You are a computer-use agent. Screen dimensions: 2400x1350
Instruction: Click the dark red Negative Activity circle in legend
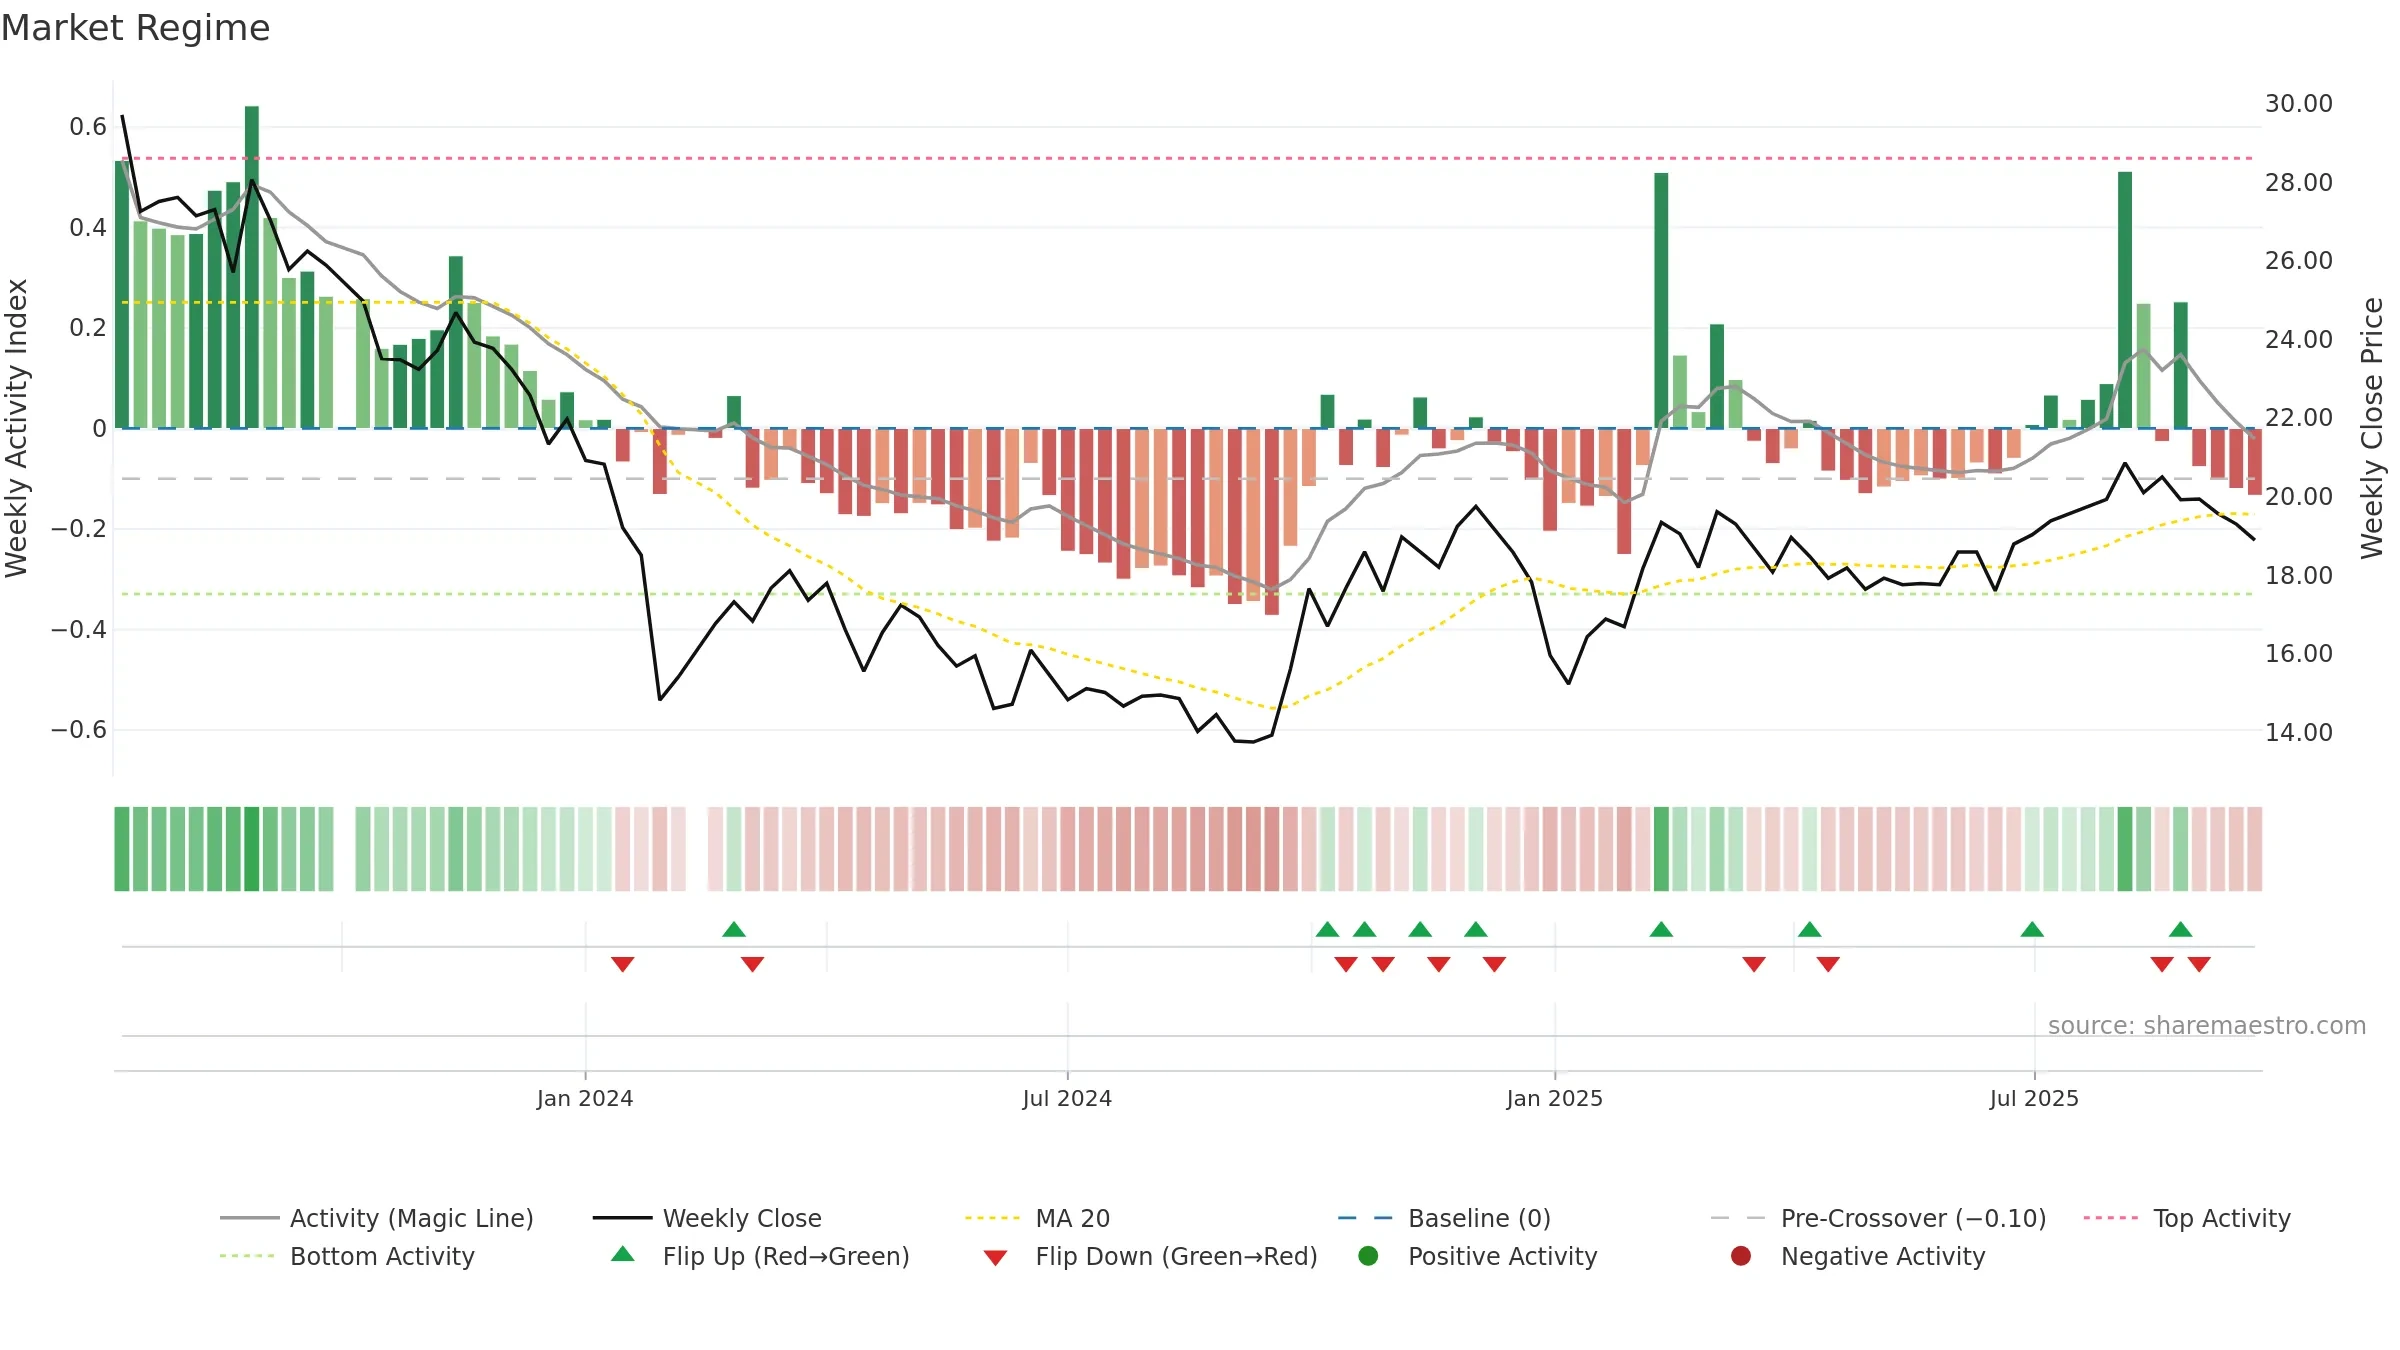(x=1741, y=1256)
